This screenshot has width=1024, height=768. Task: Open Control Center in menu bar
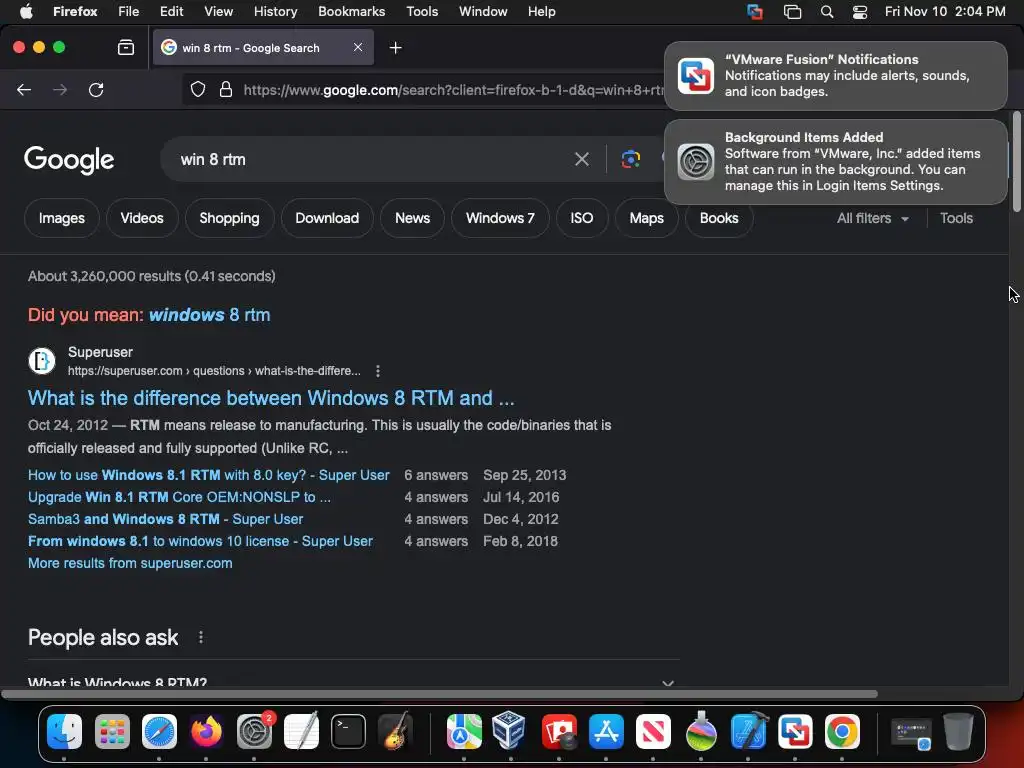click(860, 12)
